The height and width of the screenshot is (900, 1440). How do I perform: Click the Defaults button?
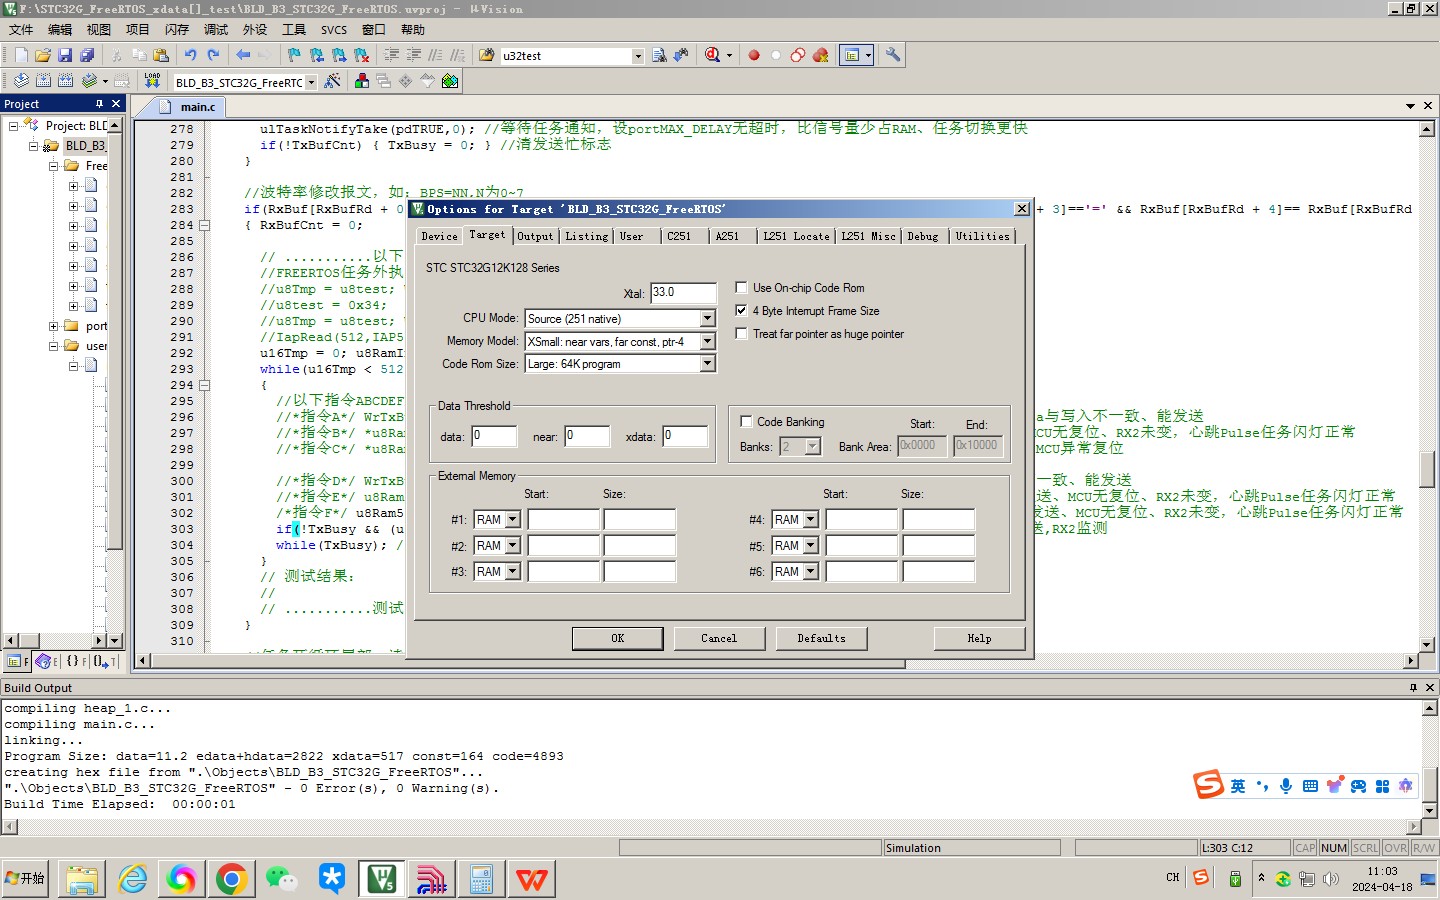tap(821, 638)
